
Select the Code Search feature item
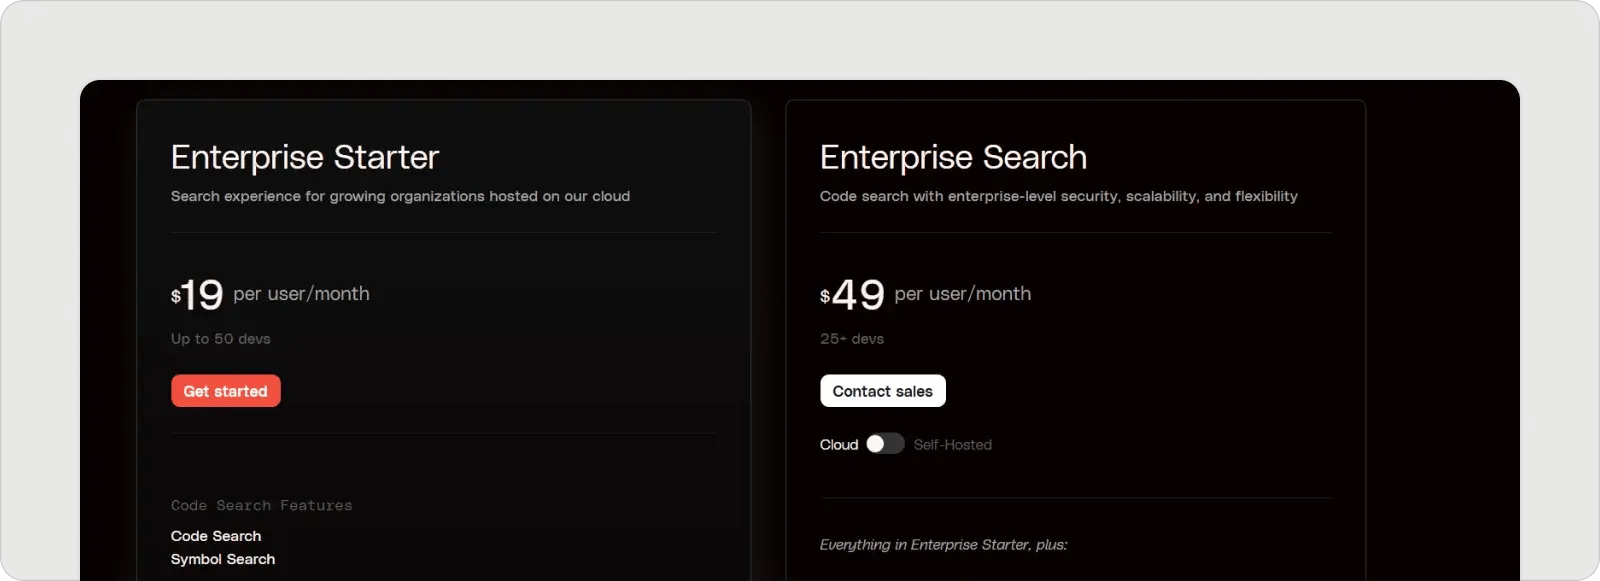(x=215, y=536)
